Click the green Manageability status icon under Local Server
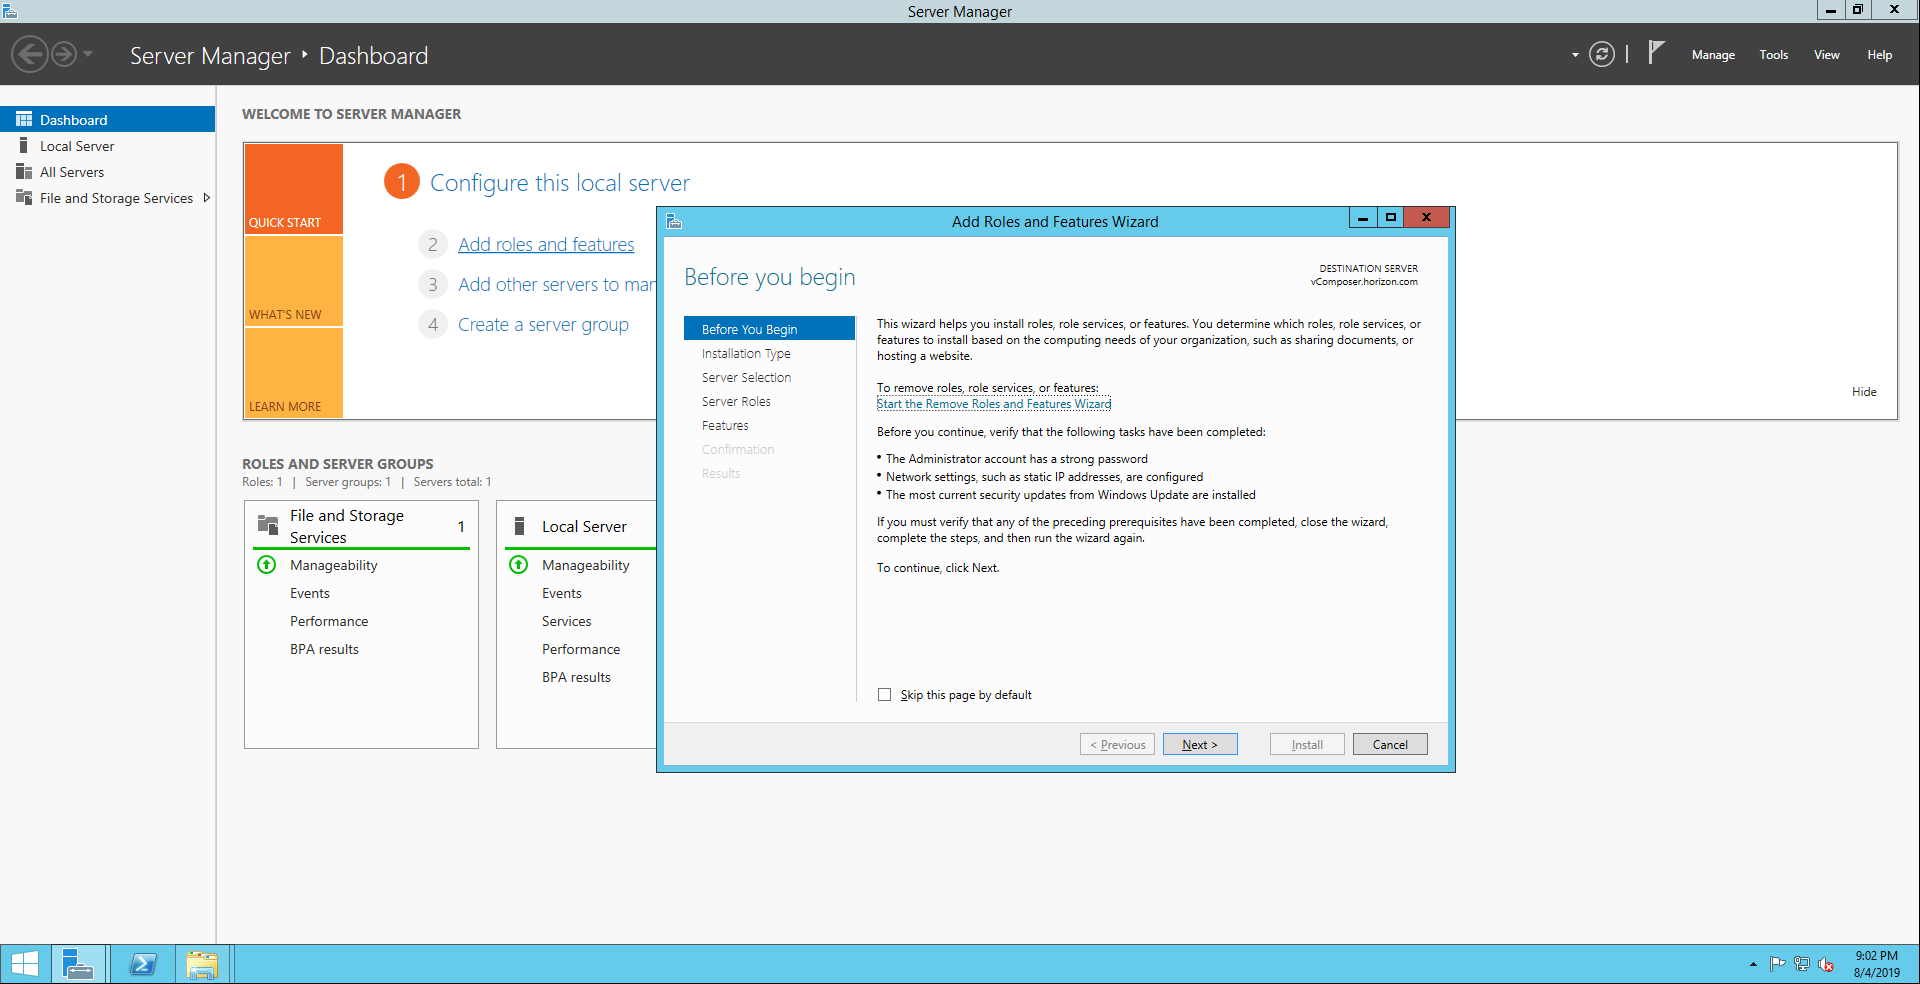 pos(519,565)
